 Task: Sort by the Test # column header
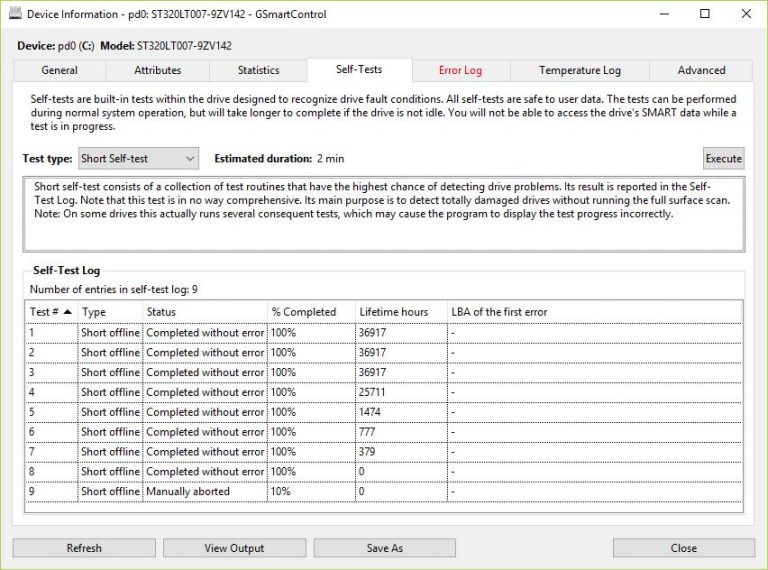click(51, 312)
